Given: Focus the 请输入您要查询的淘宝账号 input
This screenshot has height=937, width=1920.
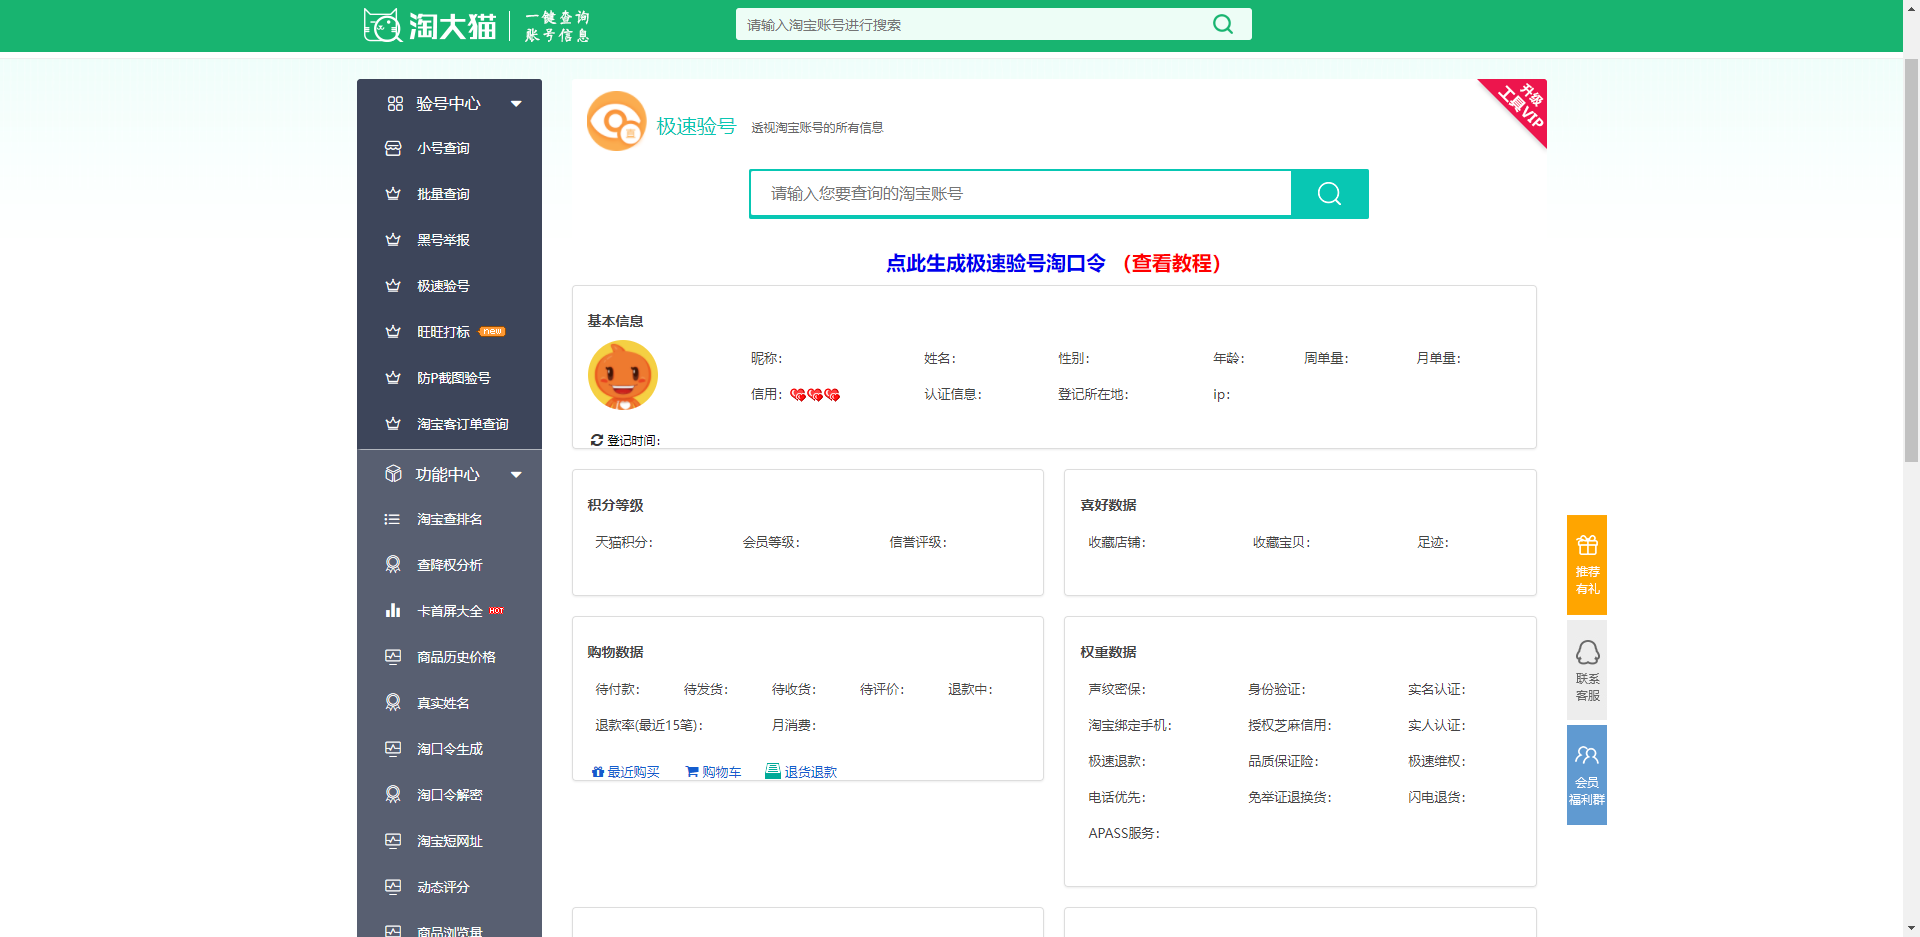Looking at the screenshot, I should coord(1021,193).
